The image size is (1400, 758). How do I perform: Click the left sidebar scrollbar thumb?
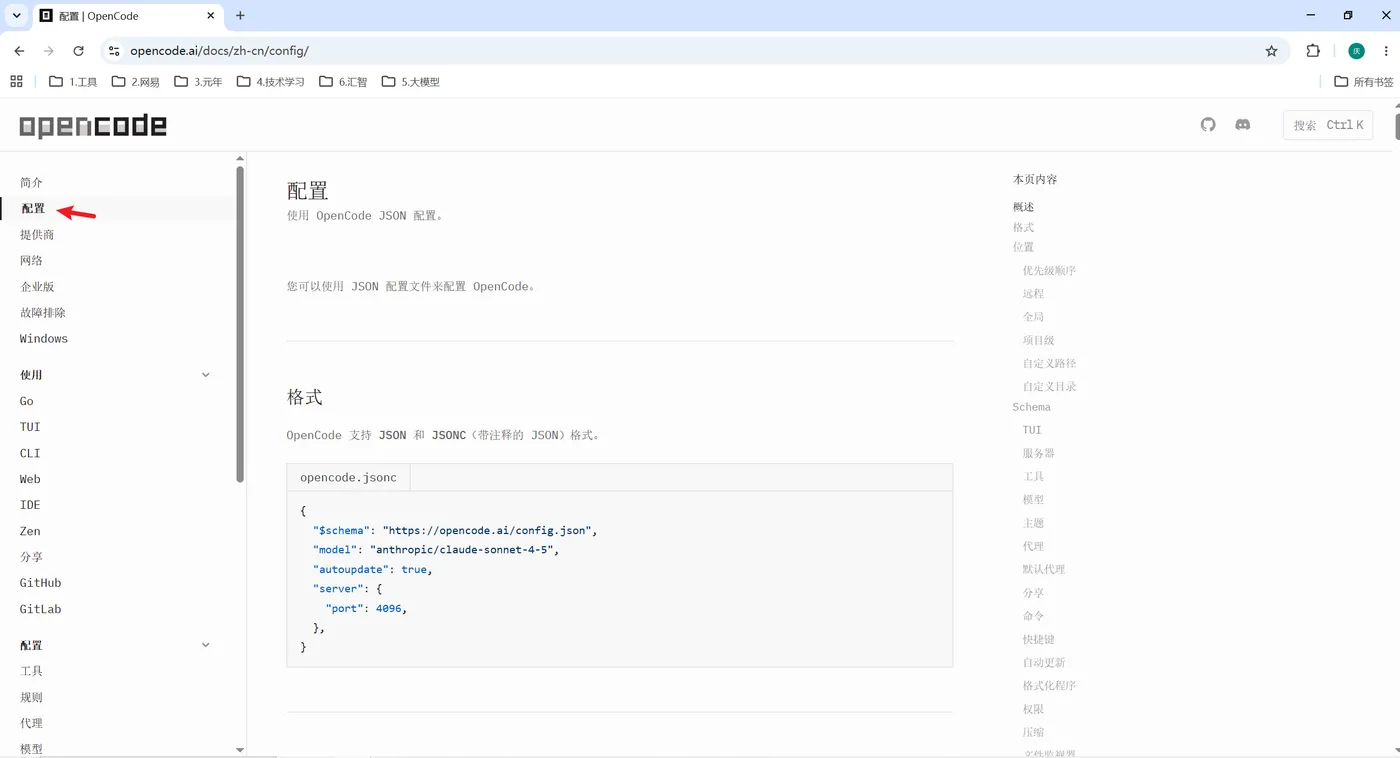tap(240, 325)
